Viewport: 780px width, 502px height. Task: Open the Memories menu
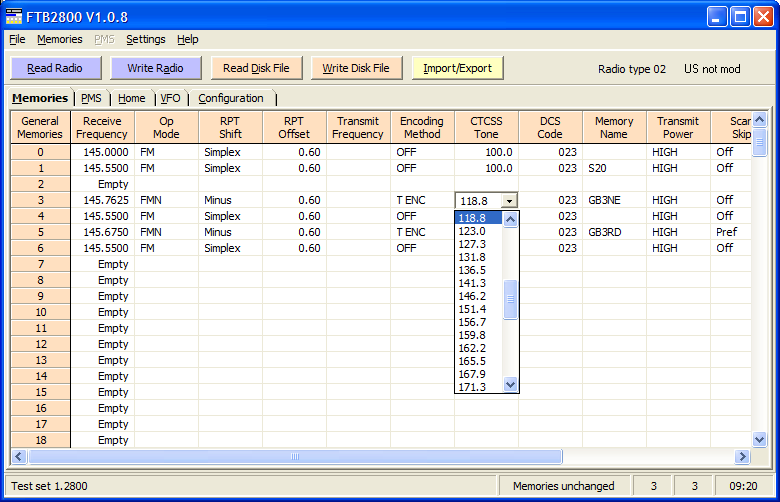coord(60,39)
